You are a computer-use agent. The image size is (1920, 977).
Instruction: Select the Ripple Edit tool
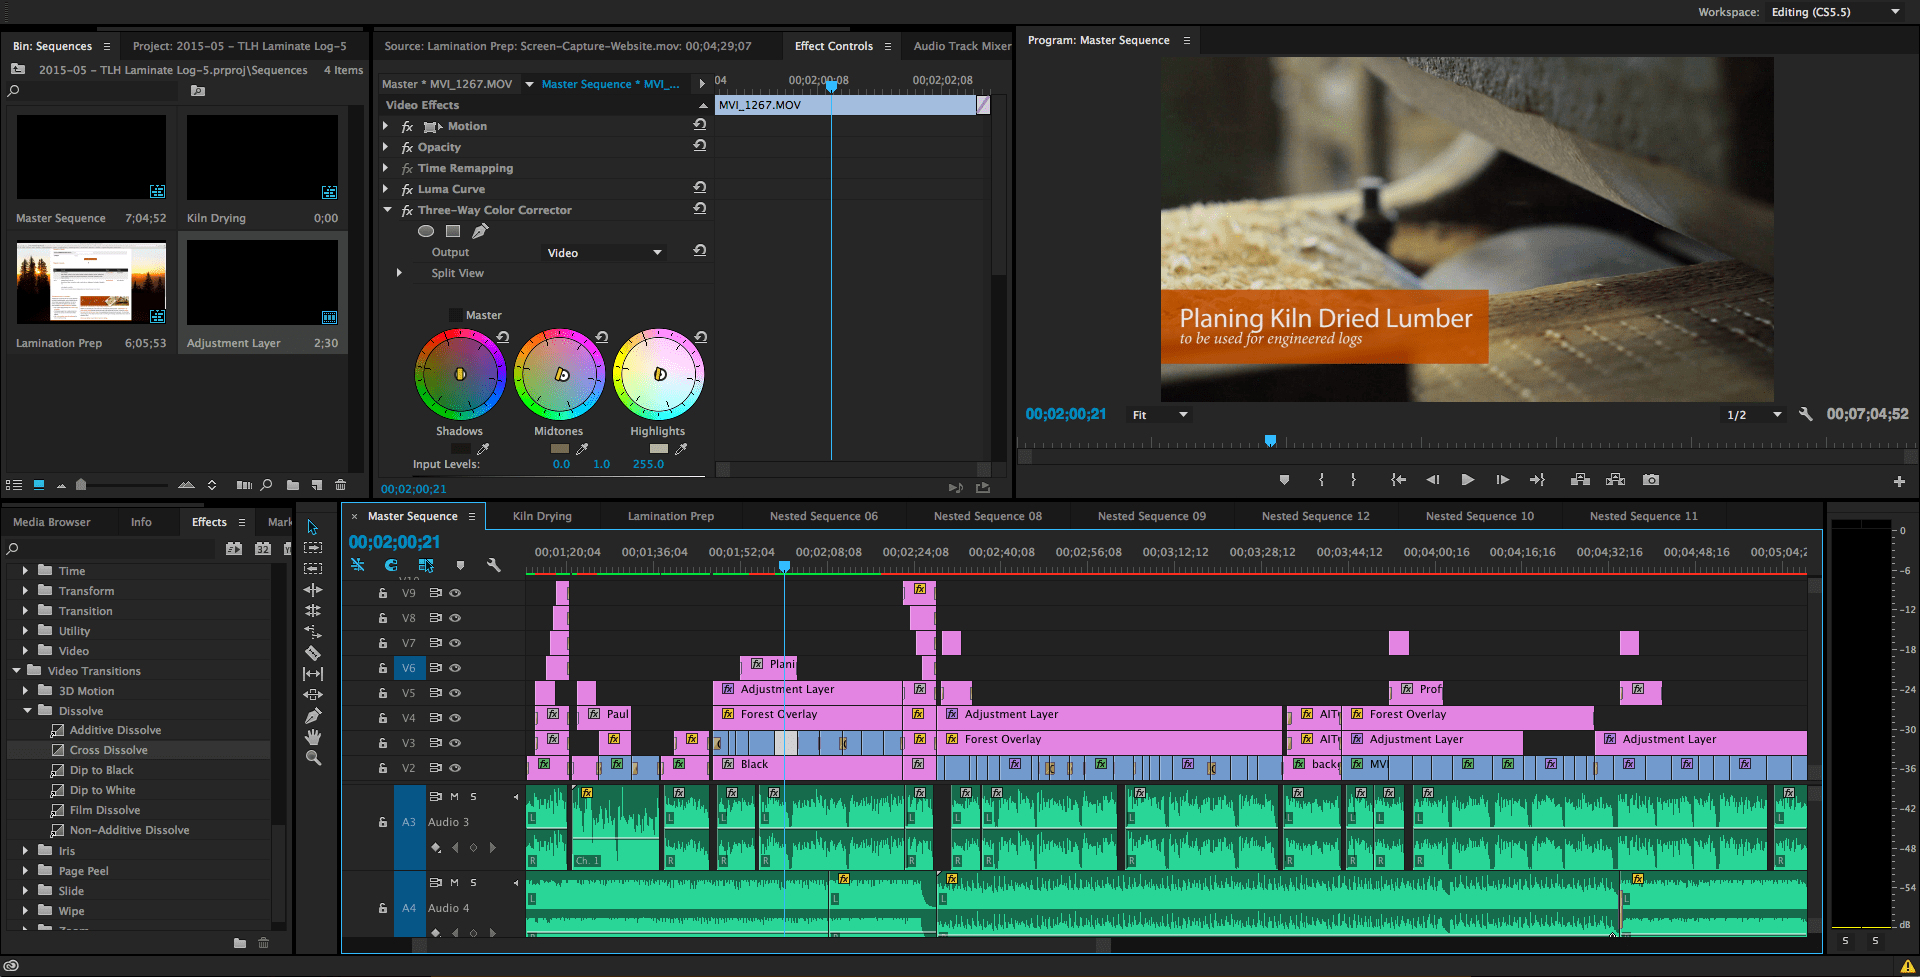click(x=313, y=589)
